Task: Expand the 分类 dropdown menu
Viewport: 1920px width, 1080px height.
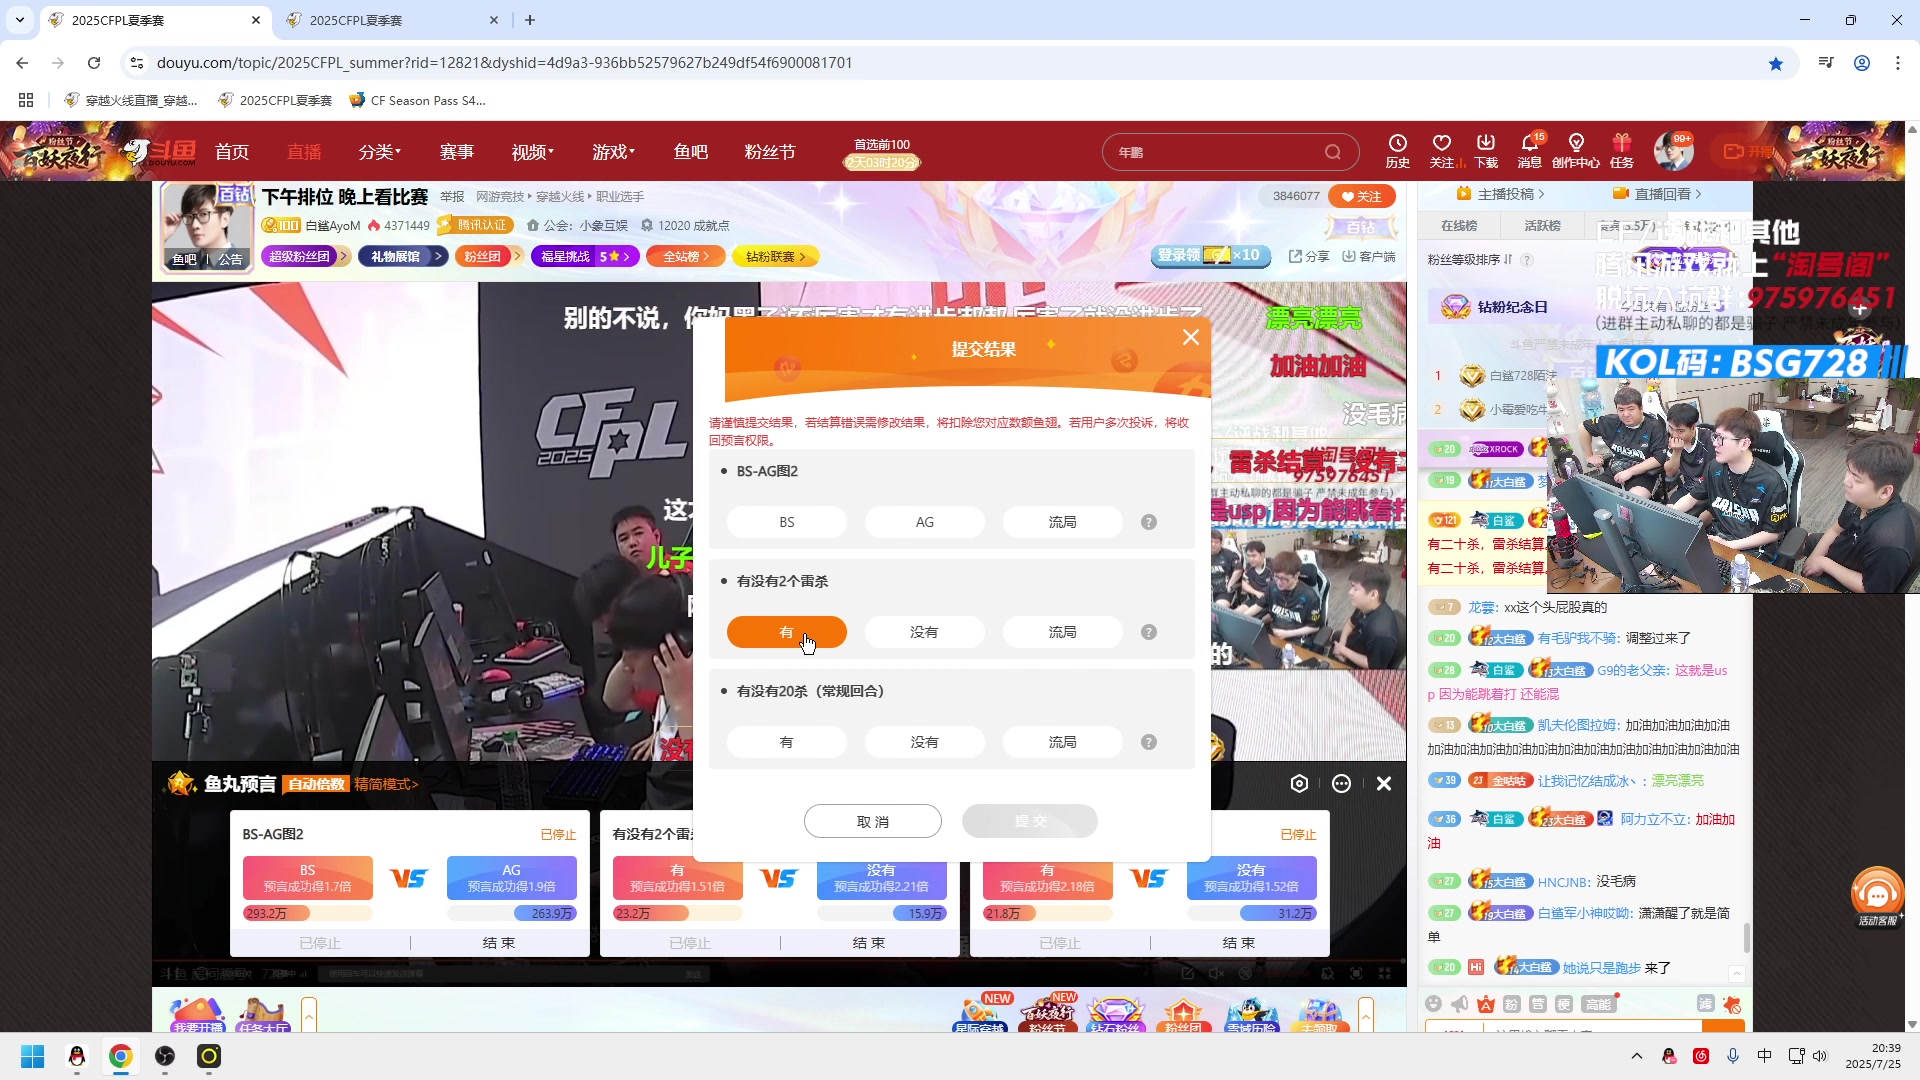Action: [380, 152]
